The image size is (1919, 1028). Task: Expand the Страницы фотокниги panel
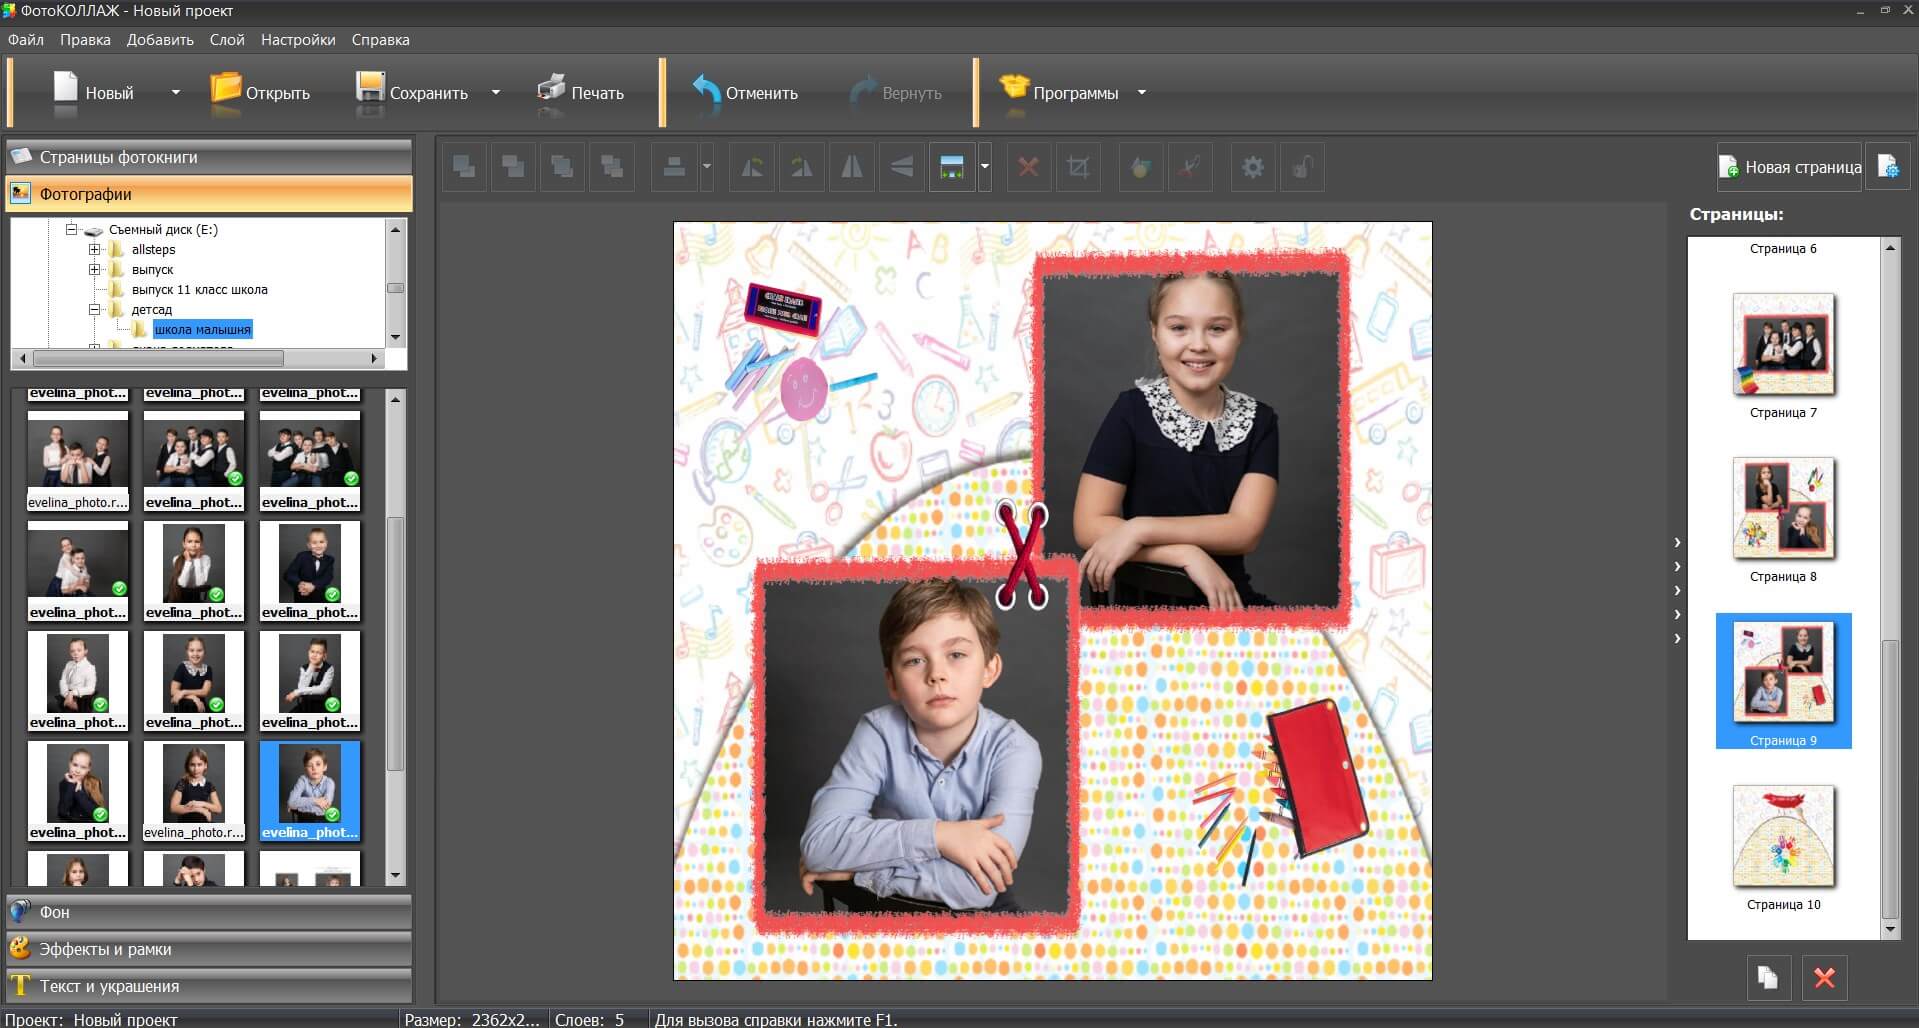[209, 157]
